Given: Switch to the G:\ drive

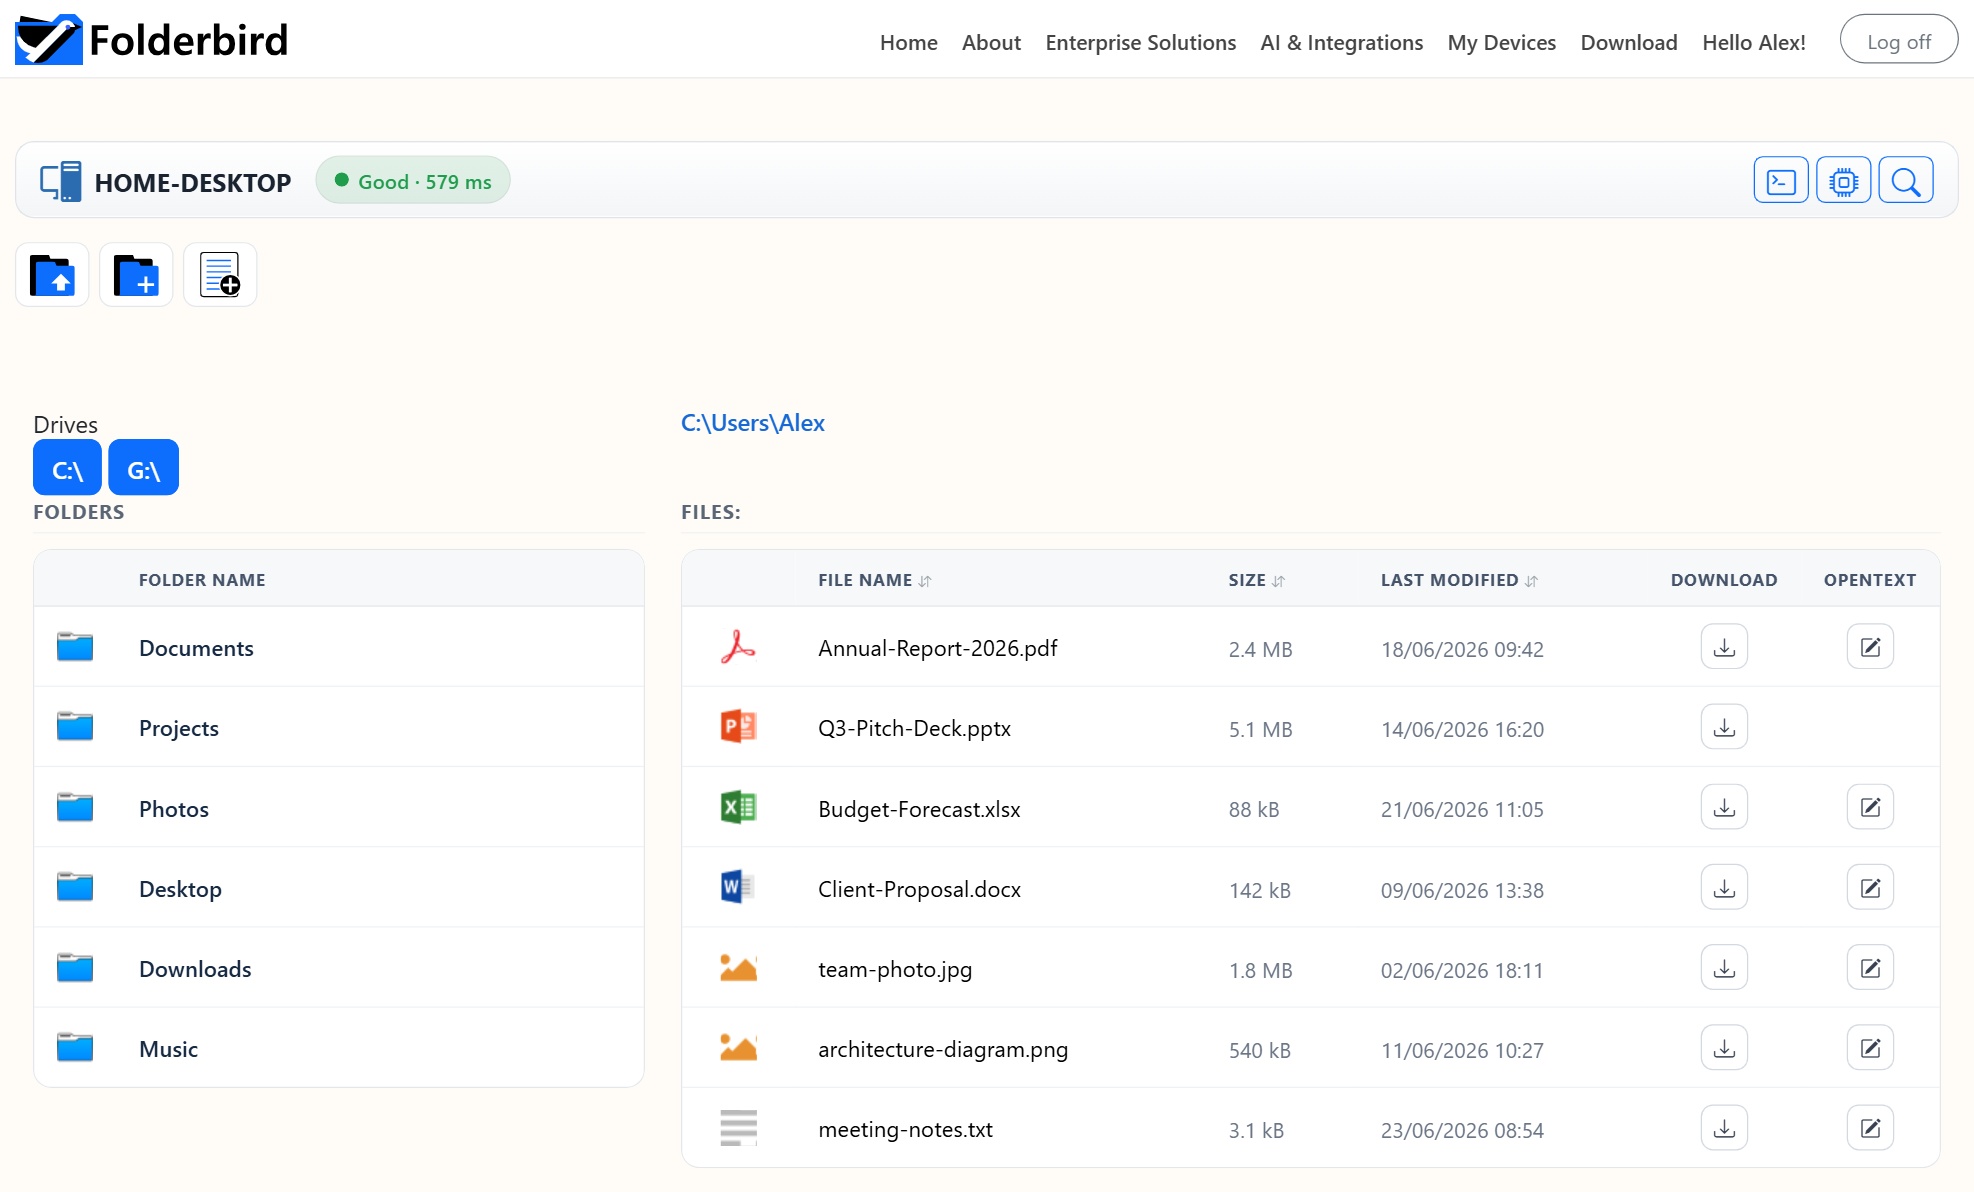Looking at the screenshot, I should click(x=143, y=468).
